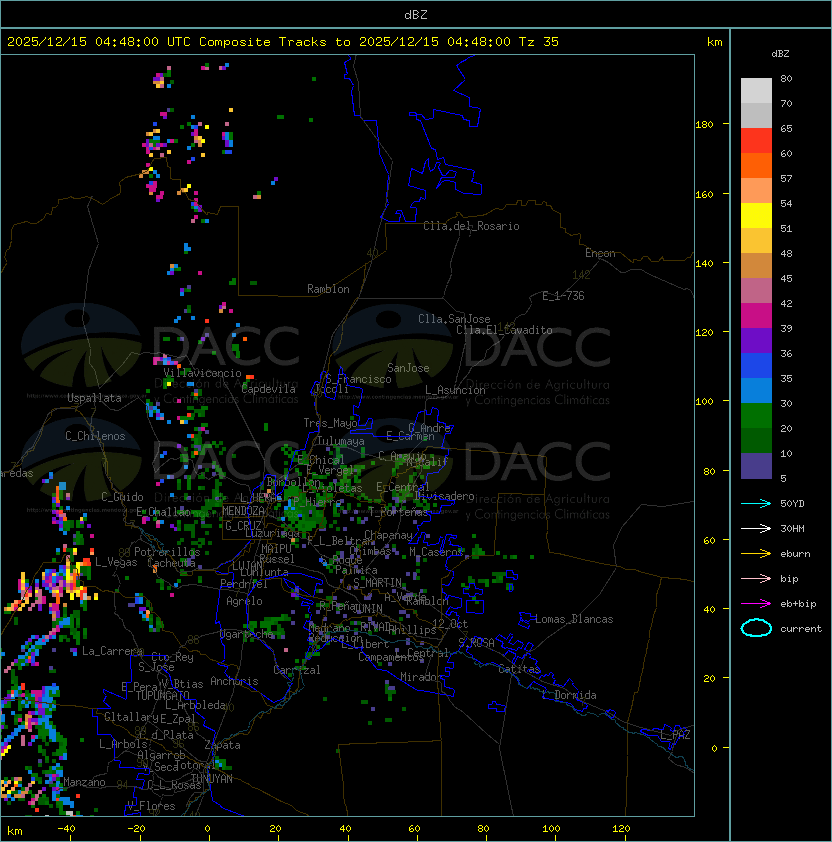Screen dimensions: 832x842
Task: Click the Lomas_Blancas place label
Action: click(574, 620)
